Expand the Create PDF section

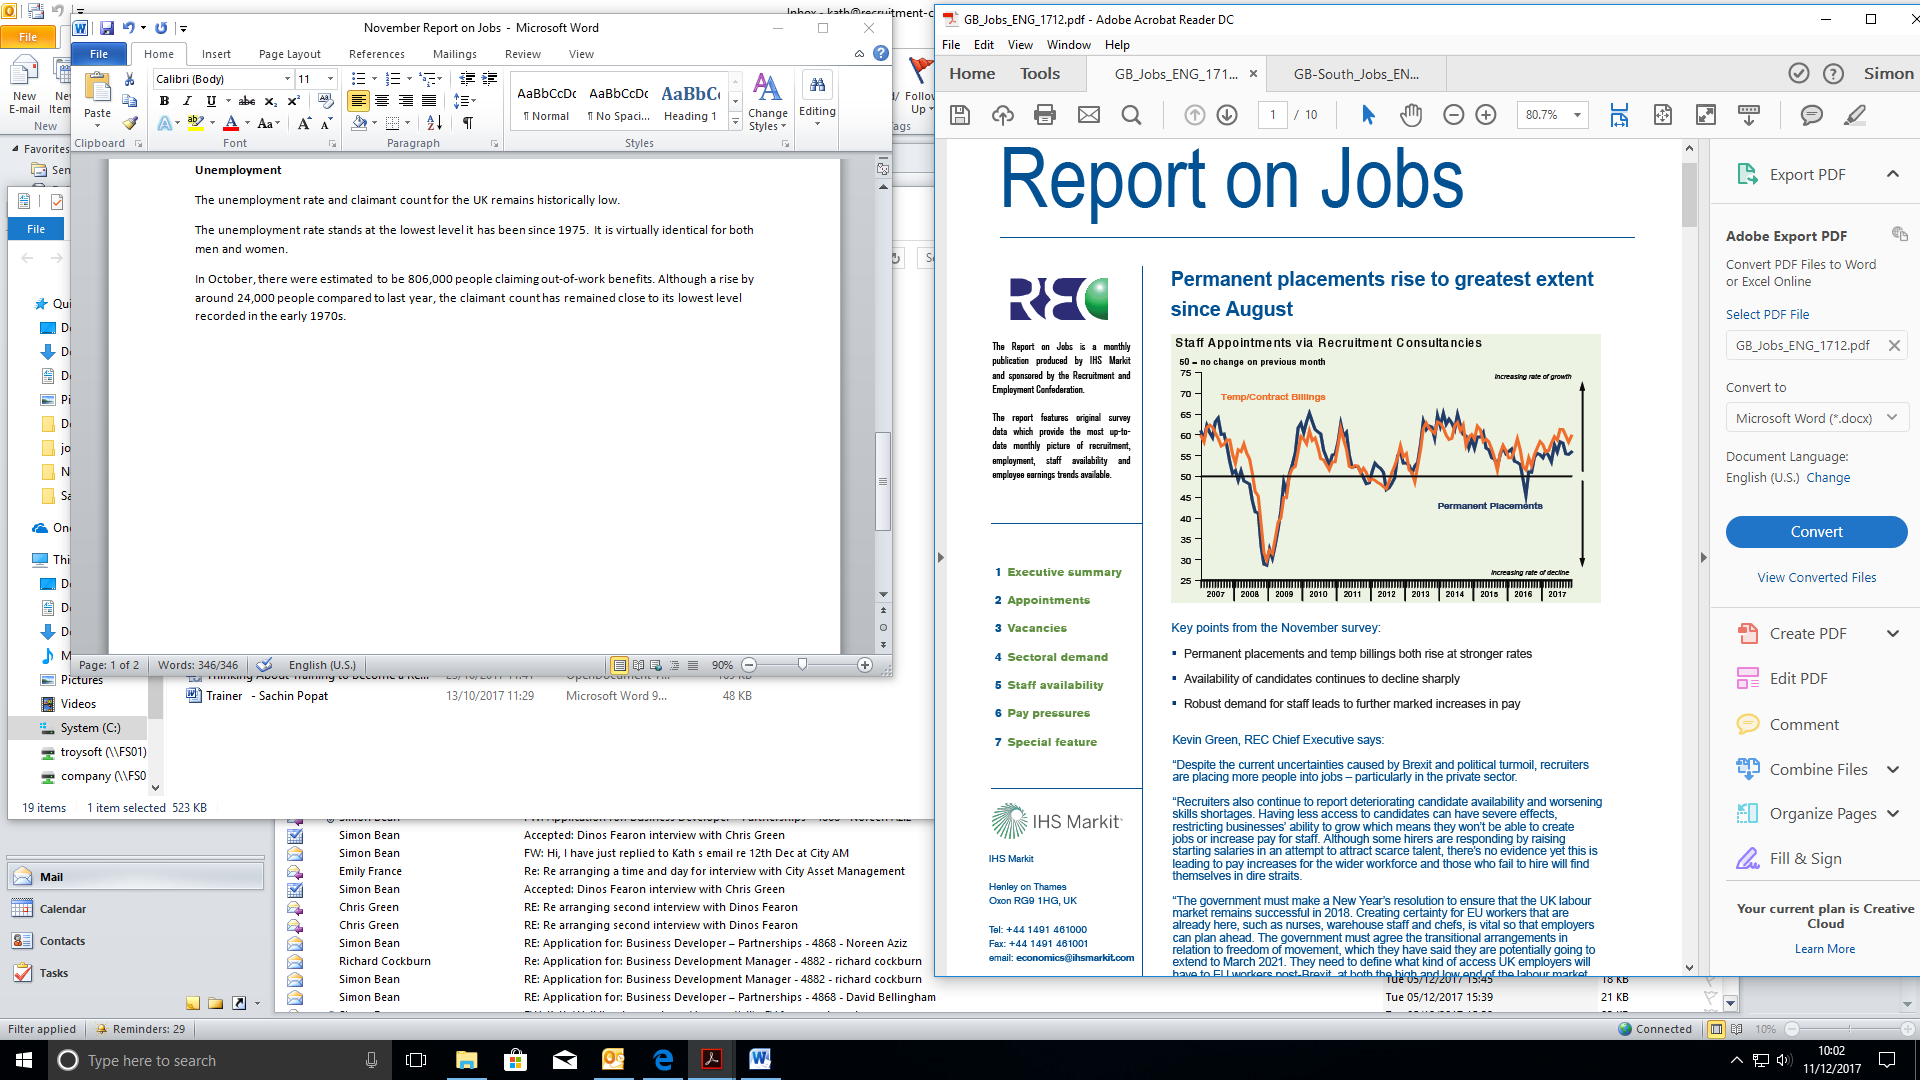[x=1892, y=633]
